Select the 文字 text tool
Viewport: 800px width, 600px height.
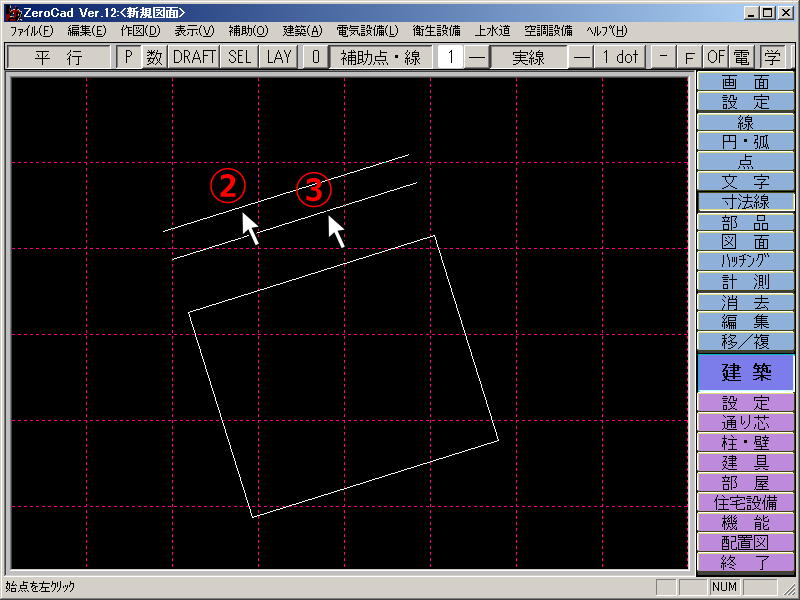[x=745, y=181]
